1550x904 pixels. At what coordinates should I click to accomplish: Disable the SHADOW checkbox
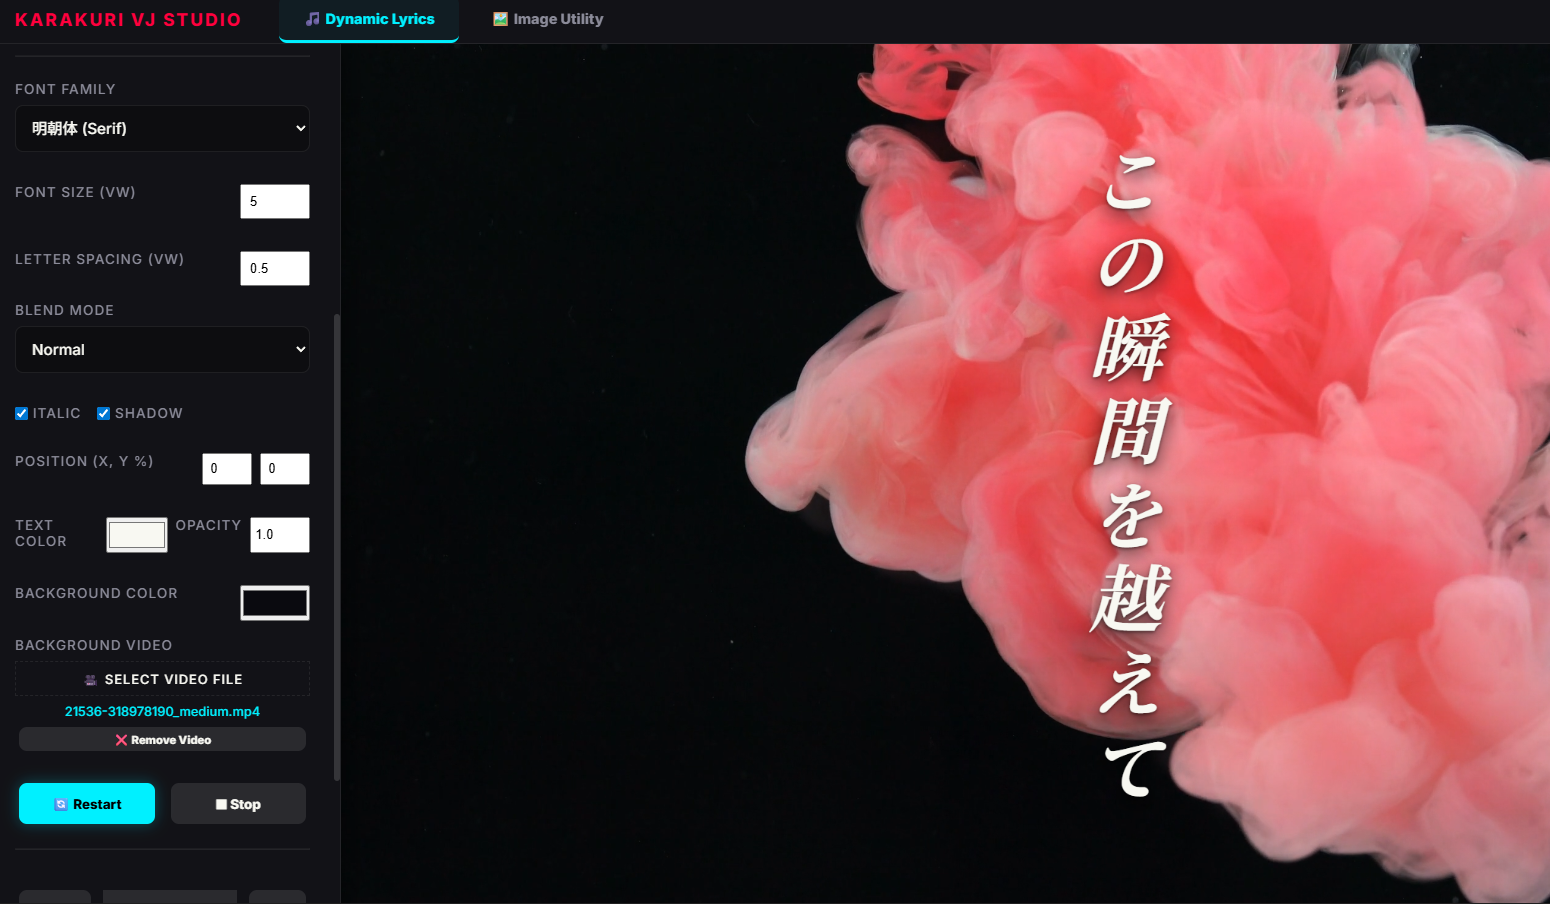pyautogui.click(x=102, y=413)
